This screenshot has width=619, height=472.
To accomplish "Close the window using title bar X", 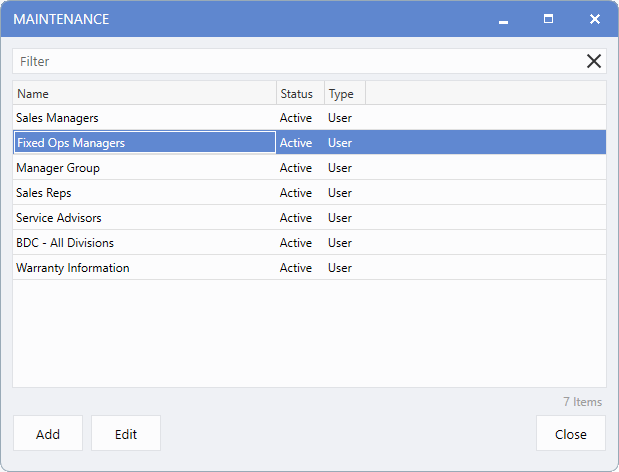I will [x=595, y=19].
